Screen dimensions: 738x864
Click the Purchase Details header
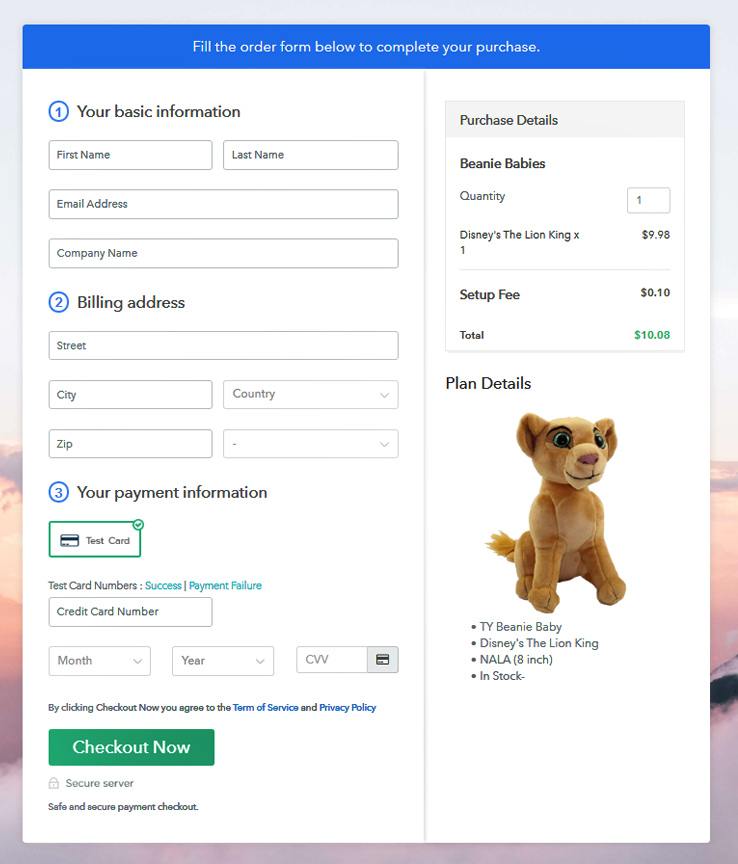(x=564, y=120)
